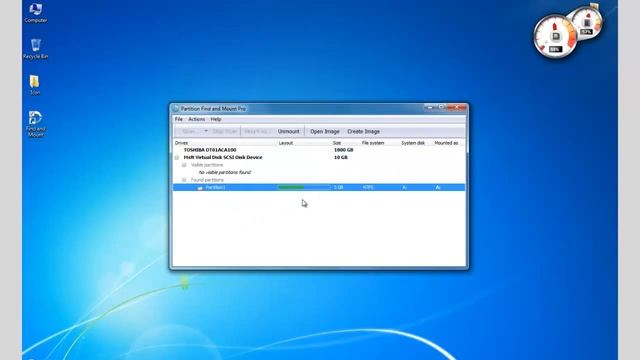Select the Icon folder on desktop
This screenshot has width=640, height=360.
click(35, 85)
